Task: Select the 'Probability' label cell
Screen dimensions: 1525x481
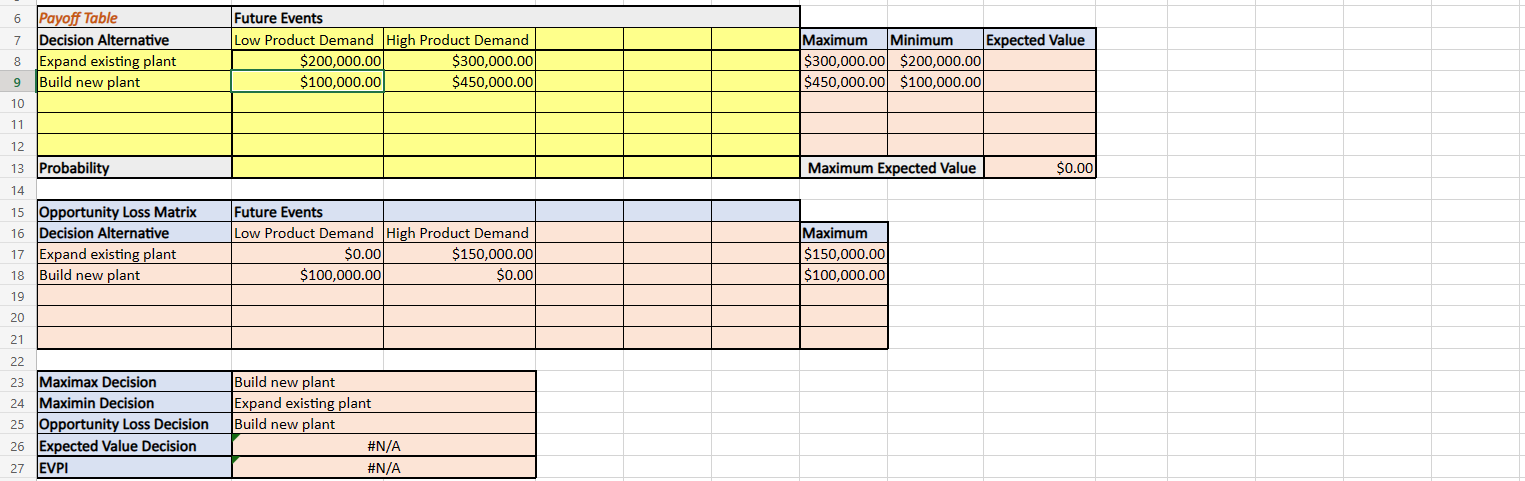Action: (x=134, y=168)
